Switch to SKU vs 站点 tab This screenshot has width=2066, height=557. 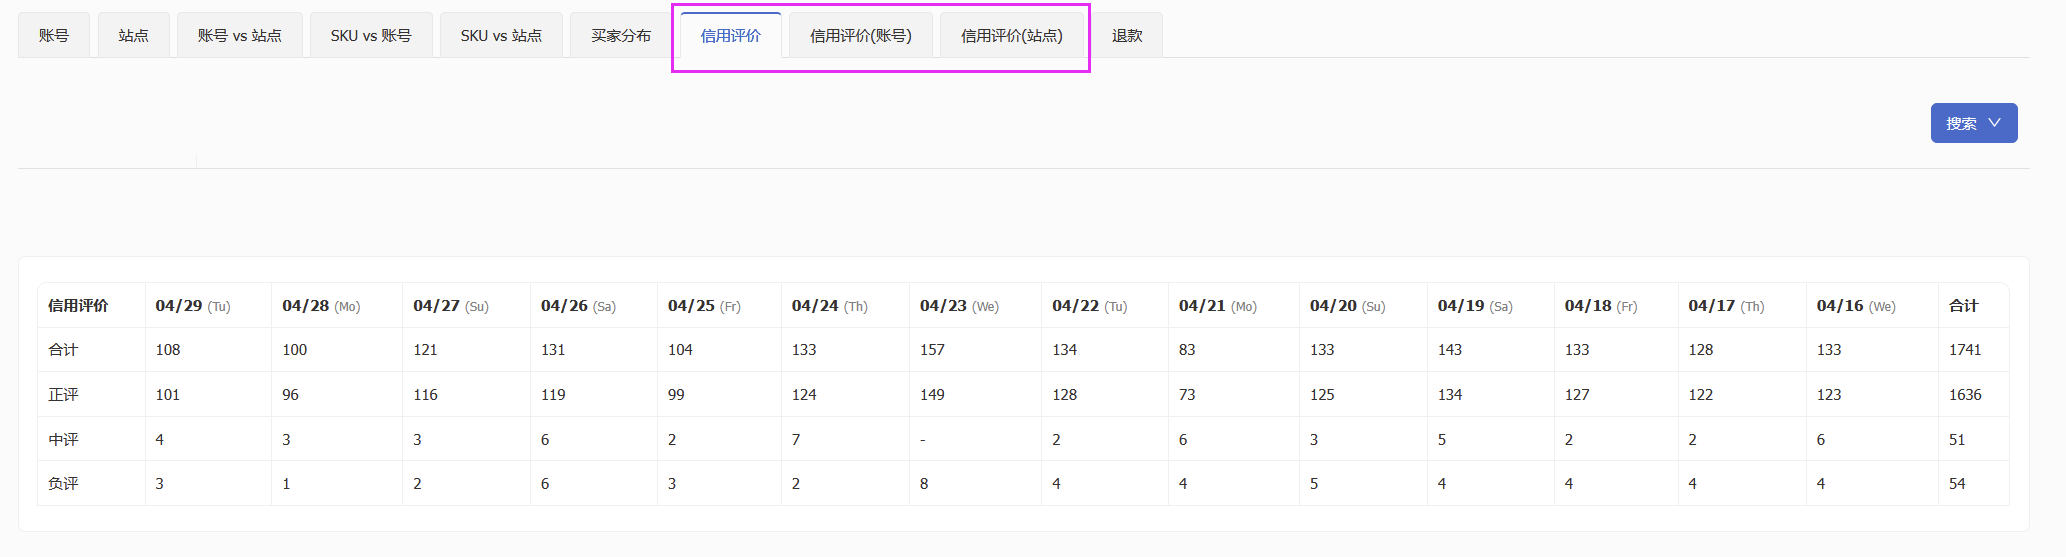pyautogui.click(x=501, y=35)
